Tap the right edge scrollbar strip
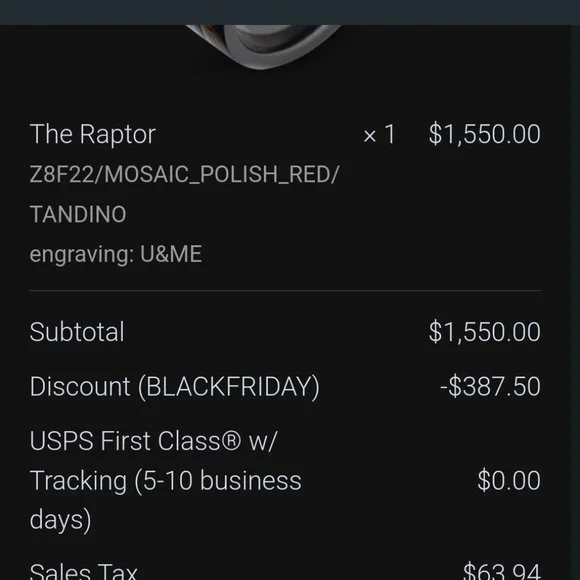580x580 pixels. click(575, 302)
